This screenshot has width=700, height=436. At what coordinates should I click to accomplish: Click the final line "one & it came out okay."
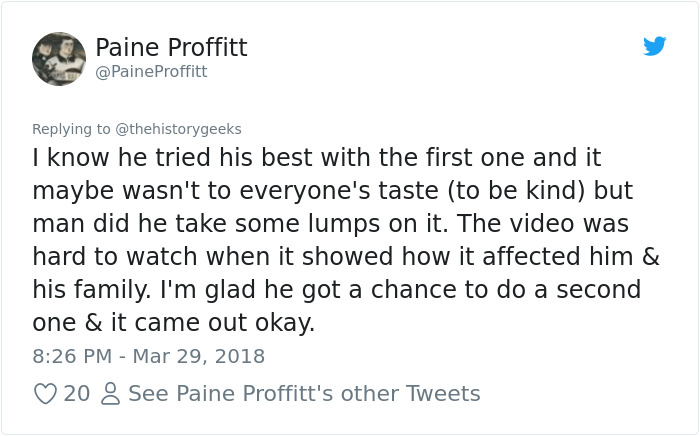(173, 323)
